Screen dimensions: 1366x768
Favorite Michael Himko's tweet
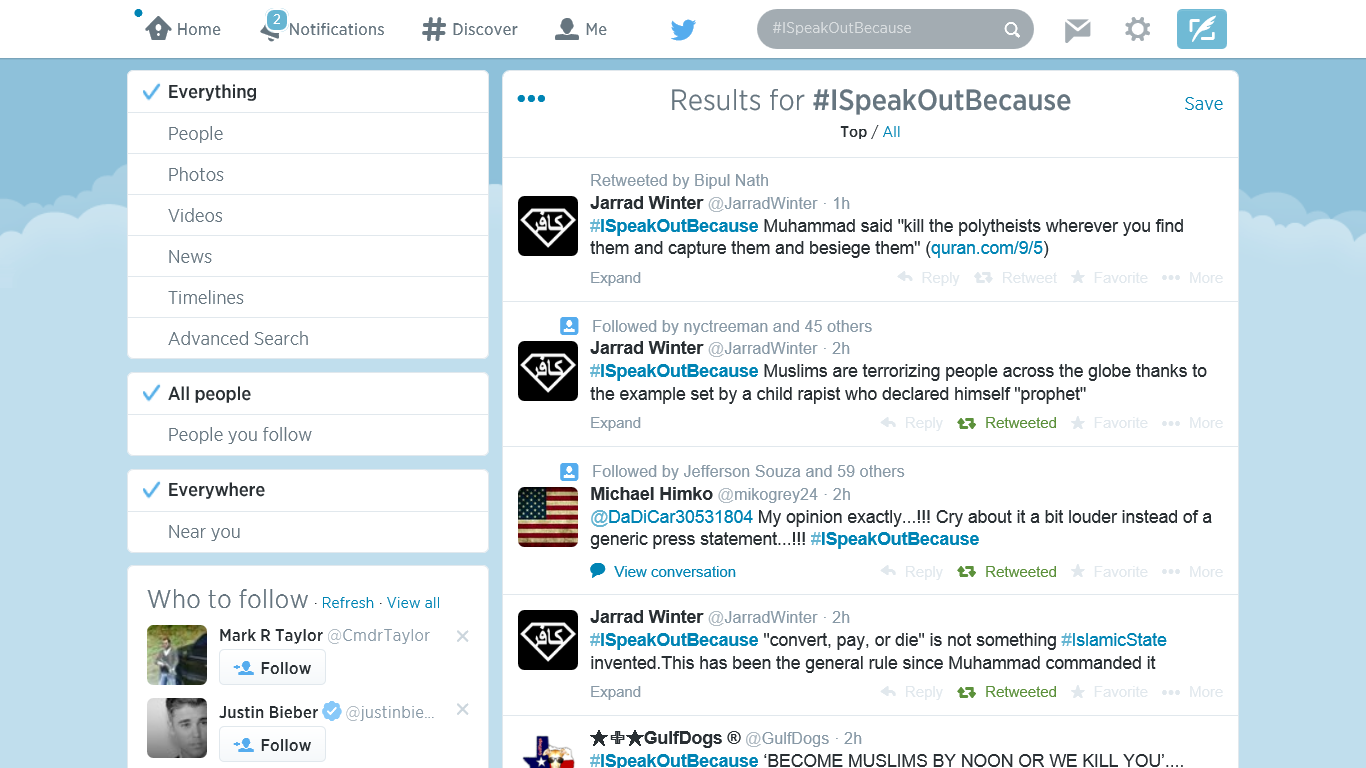[1109, 572]
